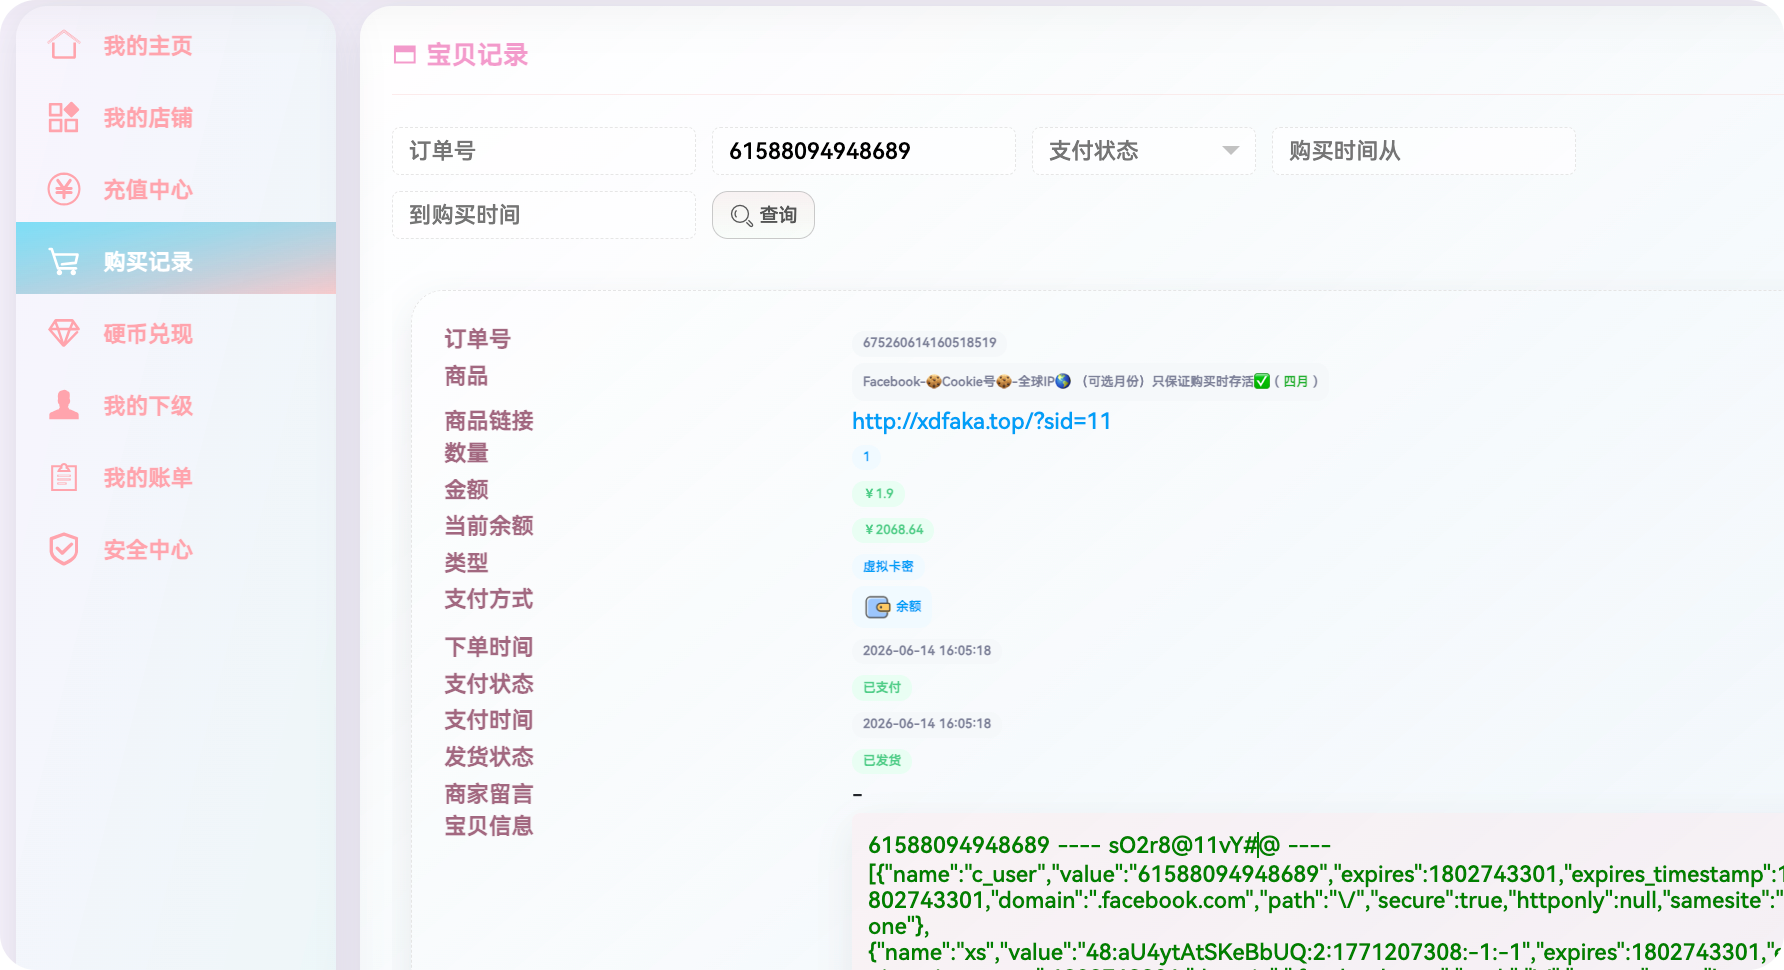1784x970 pixels.
Task: Select 购买记录 in the sidebar
Action: (176, 258)
